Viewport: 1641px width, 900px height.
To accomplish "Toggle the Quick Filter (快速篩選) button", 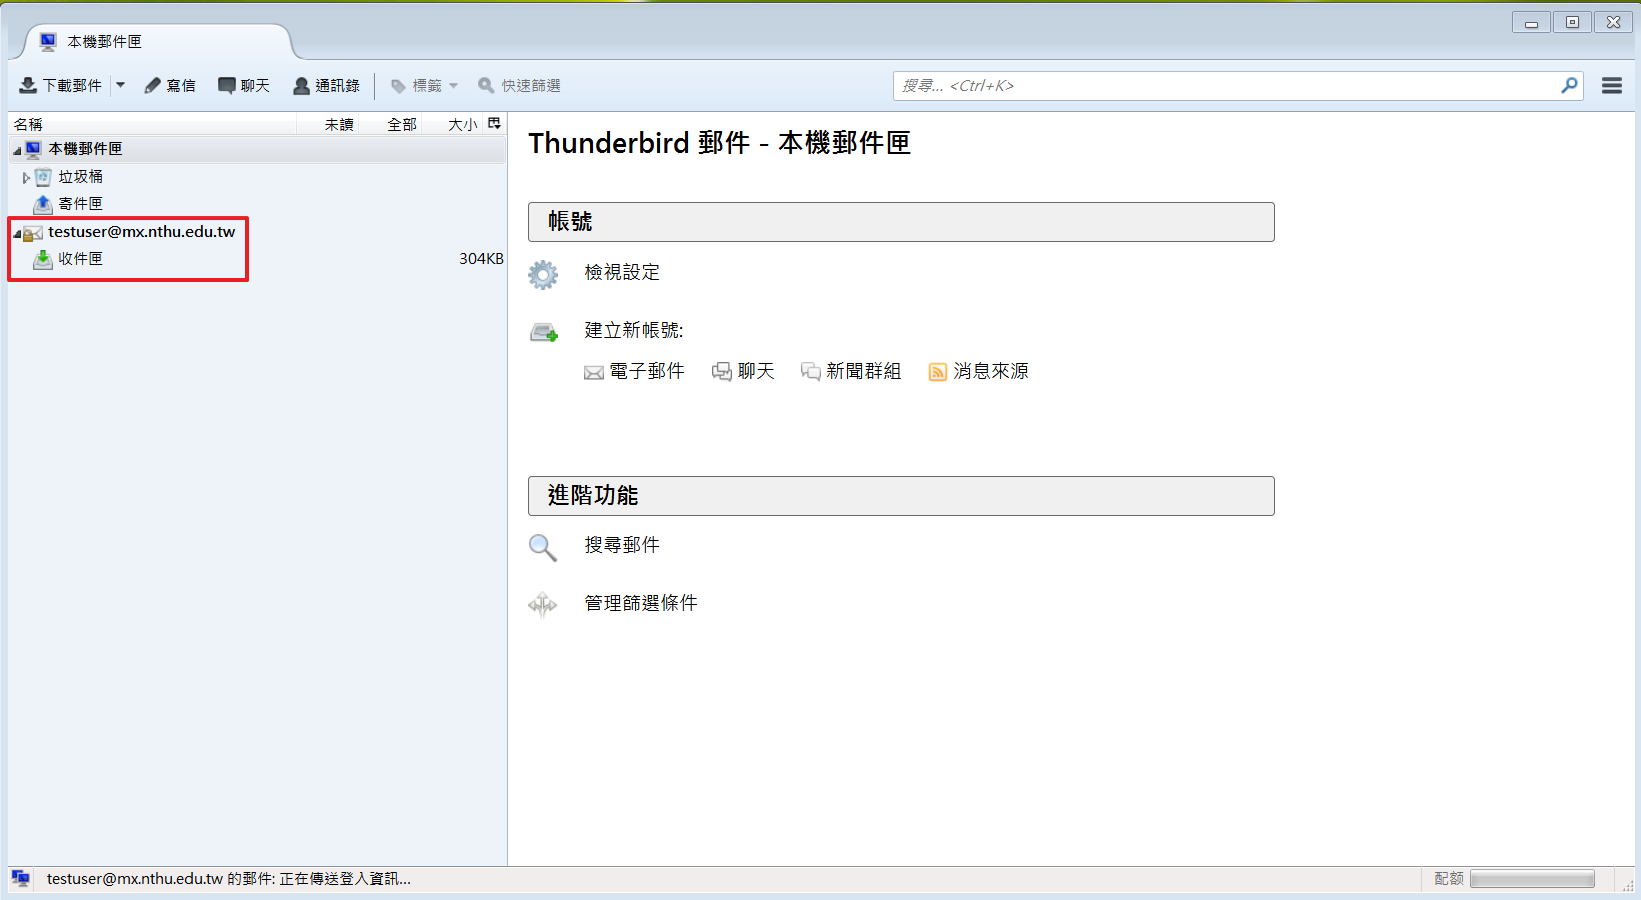I will click(x=519, y=86).
